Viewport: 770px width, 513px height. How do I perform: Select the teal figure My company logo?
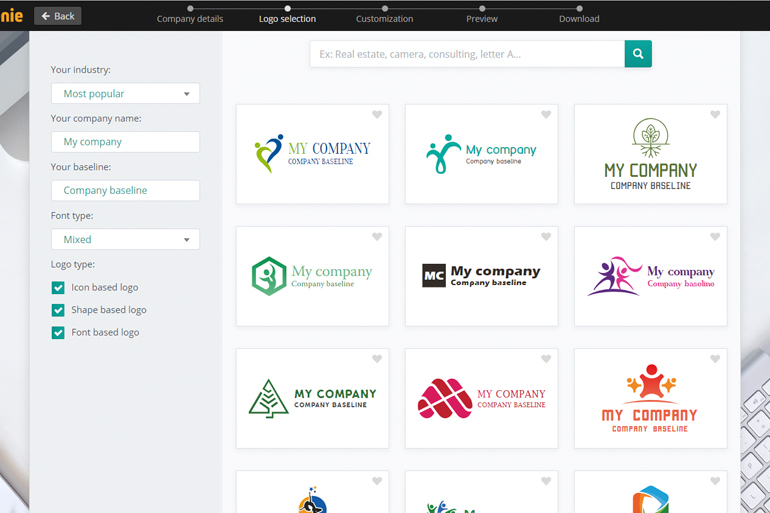(481, 154)
